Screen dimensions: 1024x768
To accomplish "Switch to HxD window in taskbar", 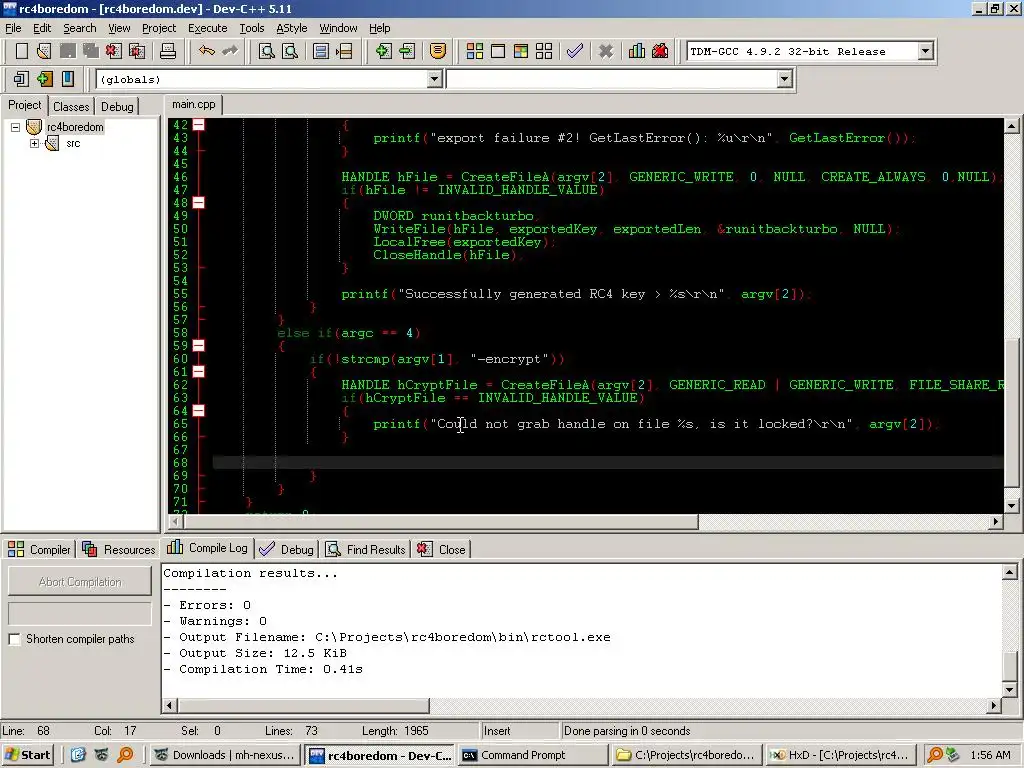I will point(840,755).
